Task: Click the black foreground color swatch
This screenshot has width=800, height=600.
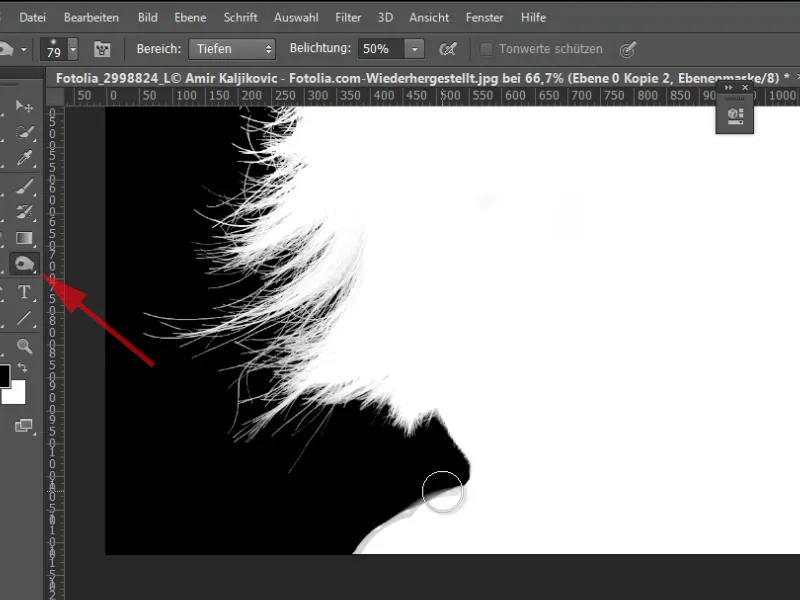Action: tap(4, 376)
